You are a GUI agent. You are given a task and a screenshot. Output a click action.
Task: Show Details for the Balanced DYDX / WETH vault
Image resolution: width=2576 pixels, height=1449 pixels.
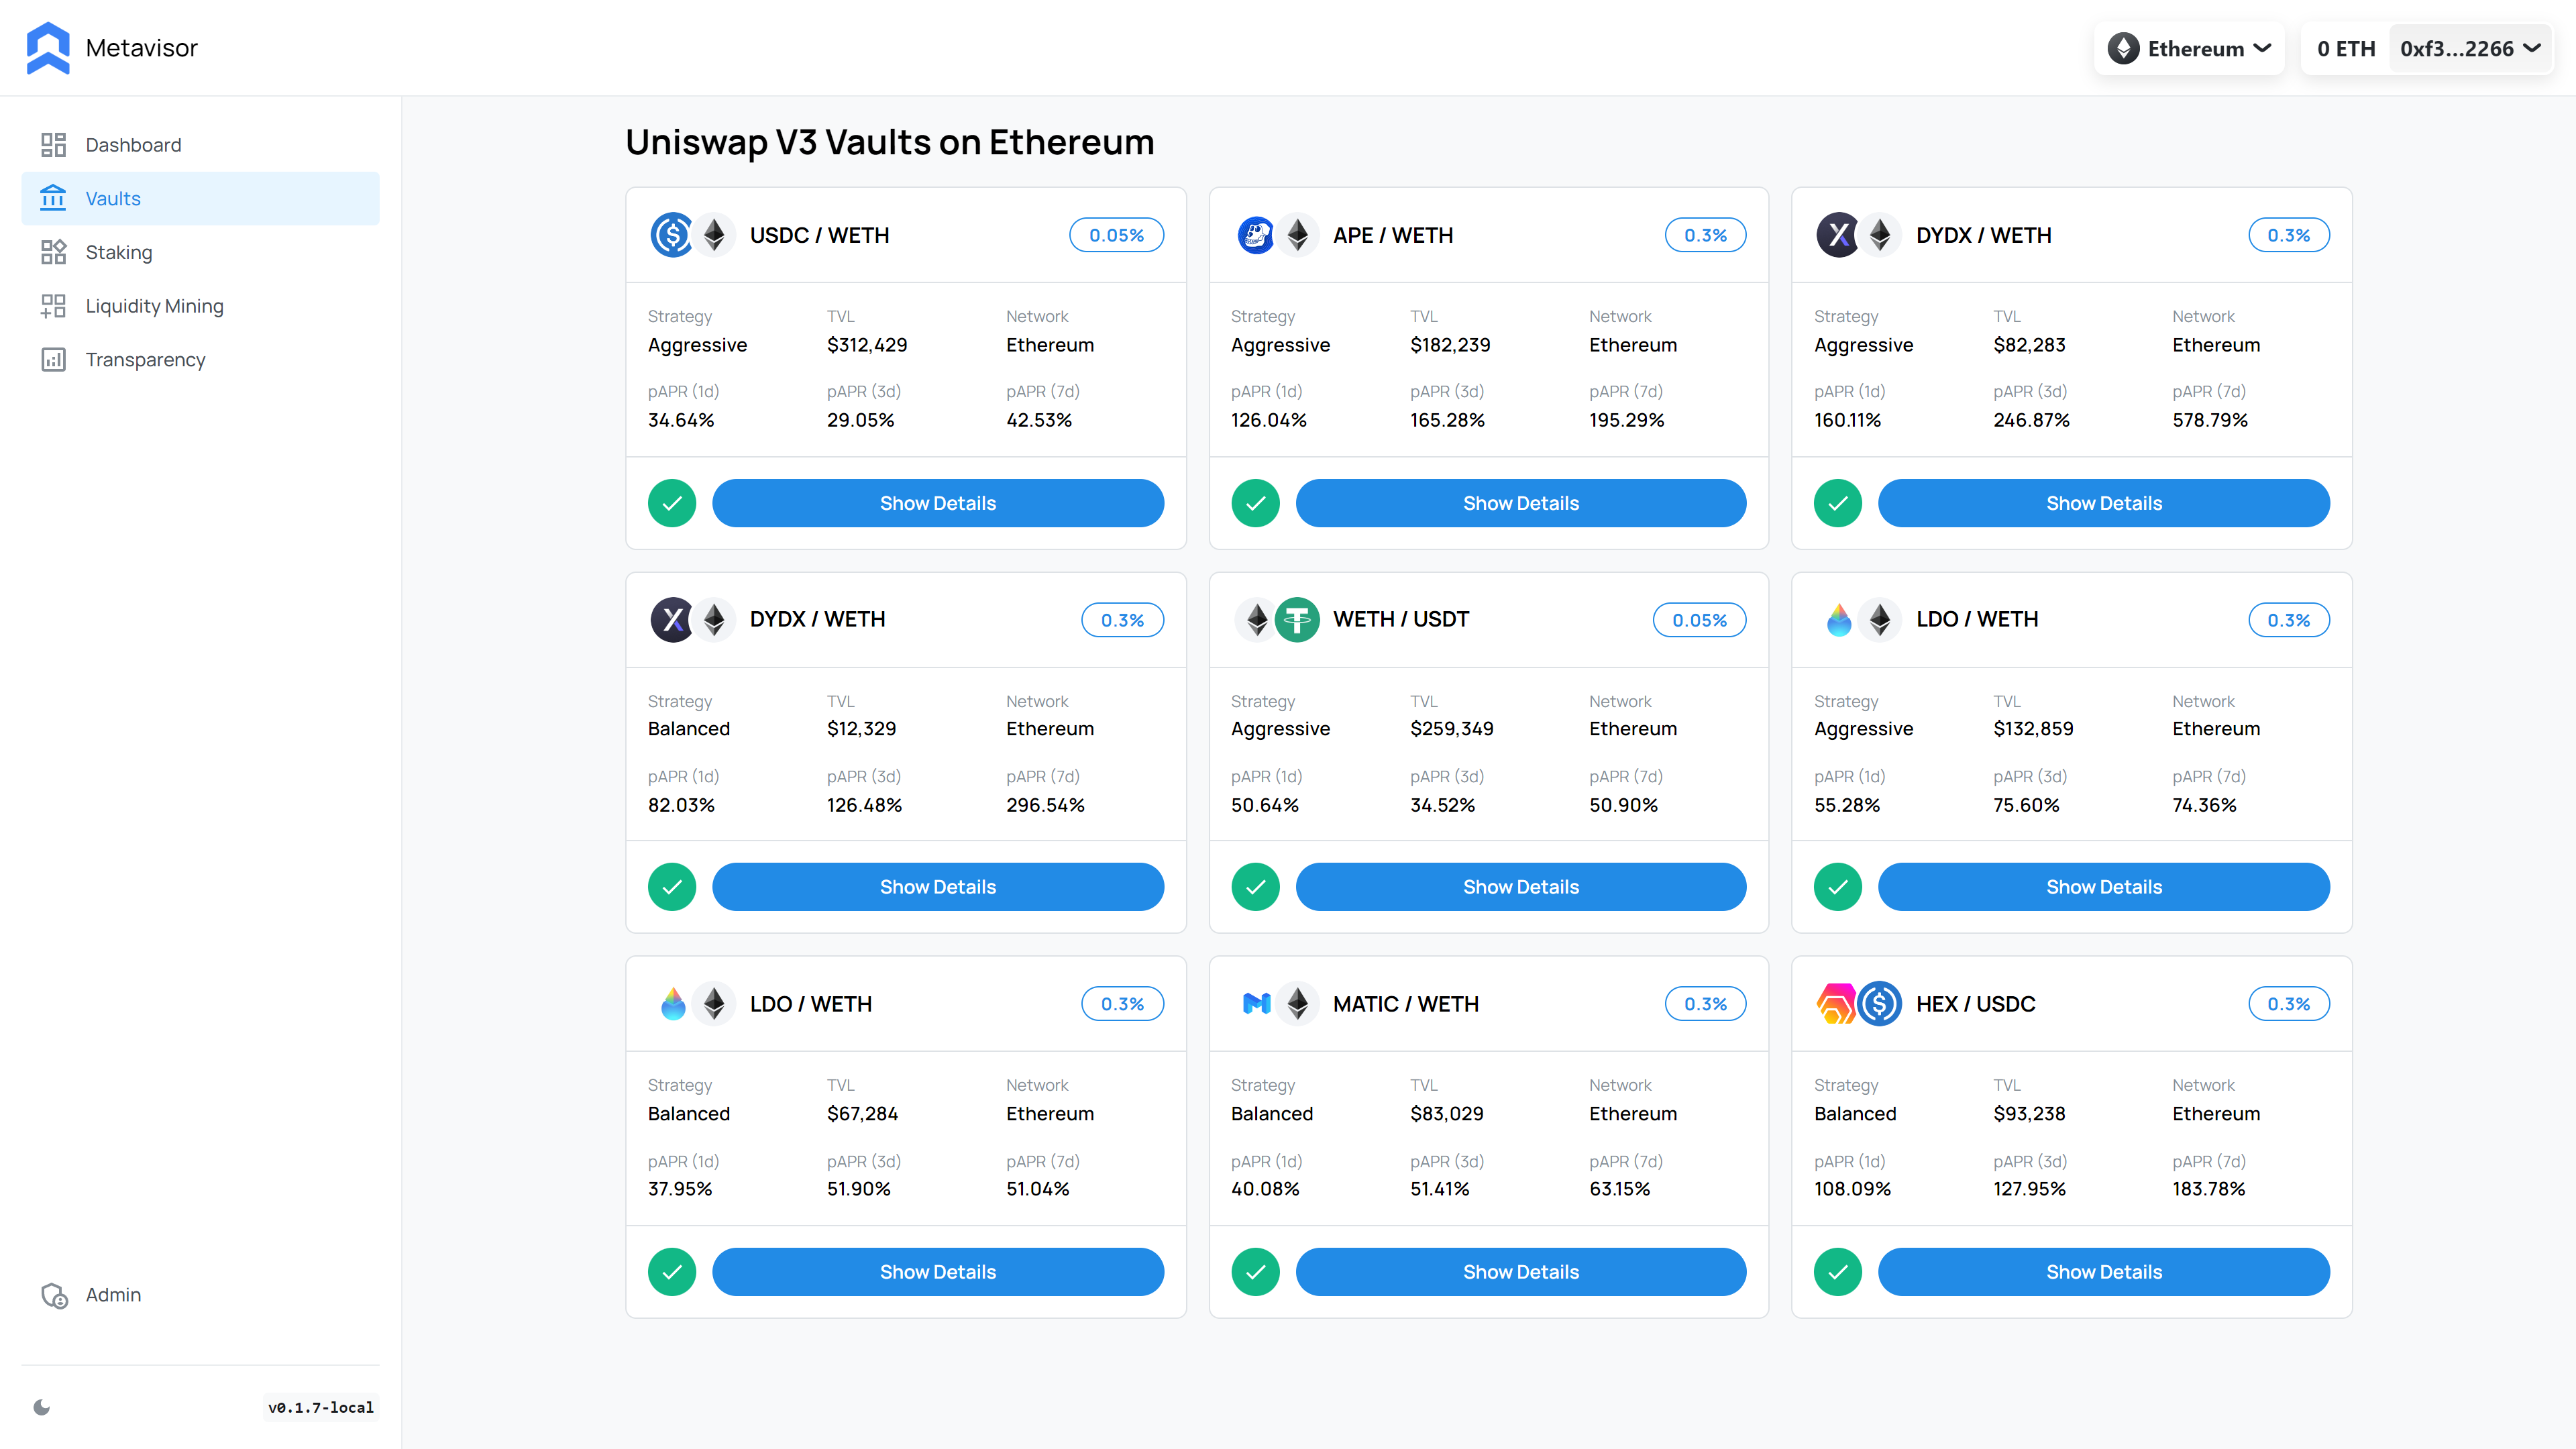[x=938, y=887]
